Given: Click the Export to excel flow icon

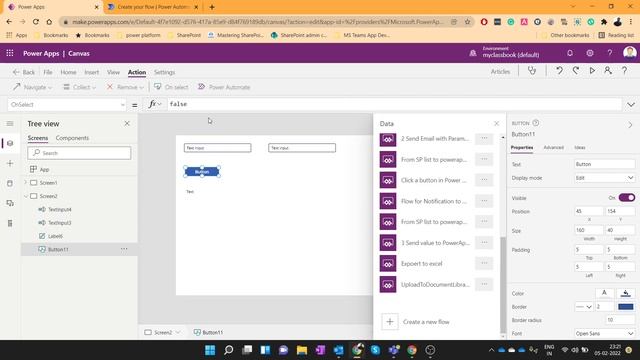Looking at the screenshot, I should click(388, 264).
